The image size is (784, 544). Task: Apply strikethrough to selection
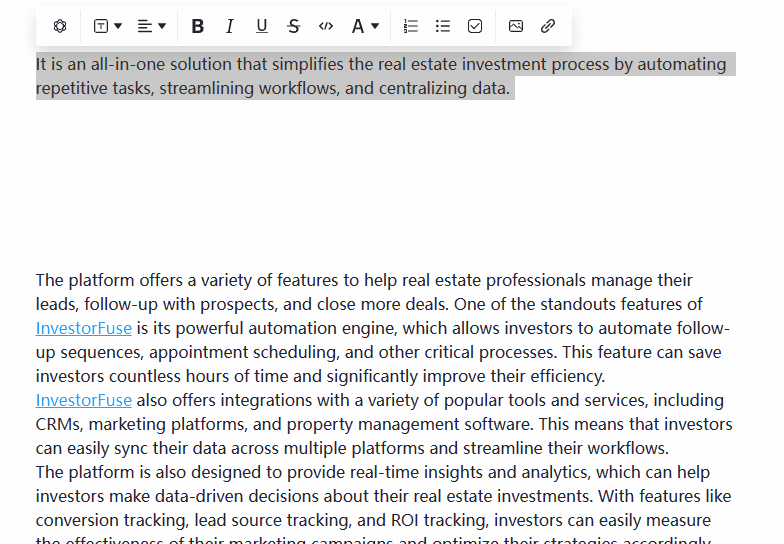pyautogui.click(x=293, y=26)
